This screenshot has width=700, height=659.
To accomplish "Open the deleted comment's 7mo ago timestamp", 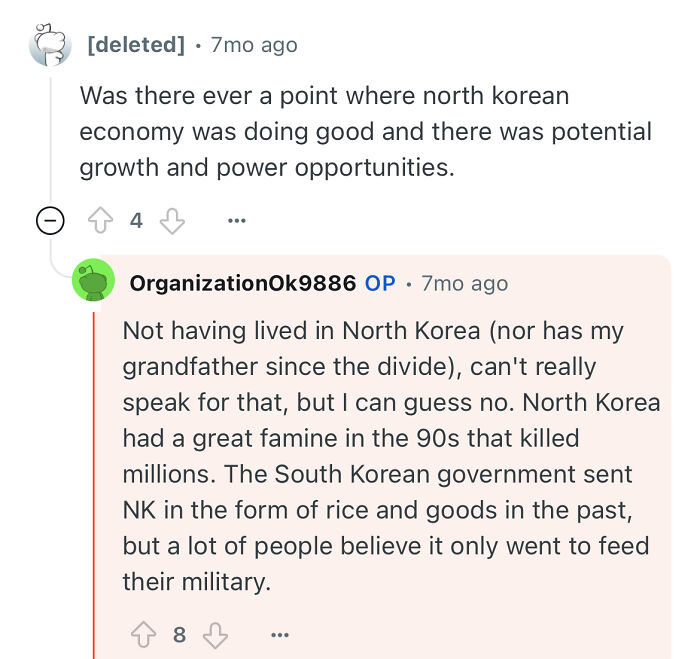I will click(x=254, y=45).
